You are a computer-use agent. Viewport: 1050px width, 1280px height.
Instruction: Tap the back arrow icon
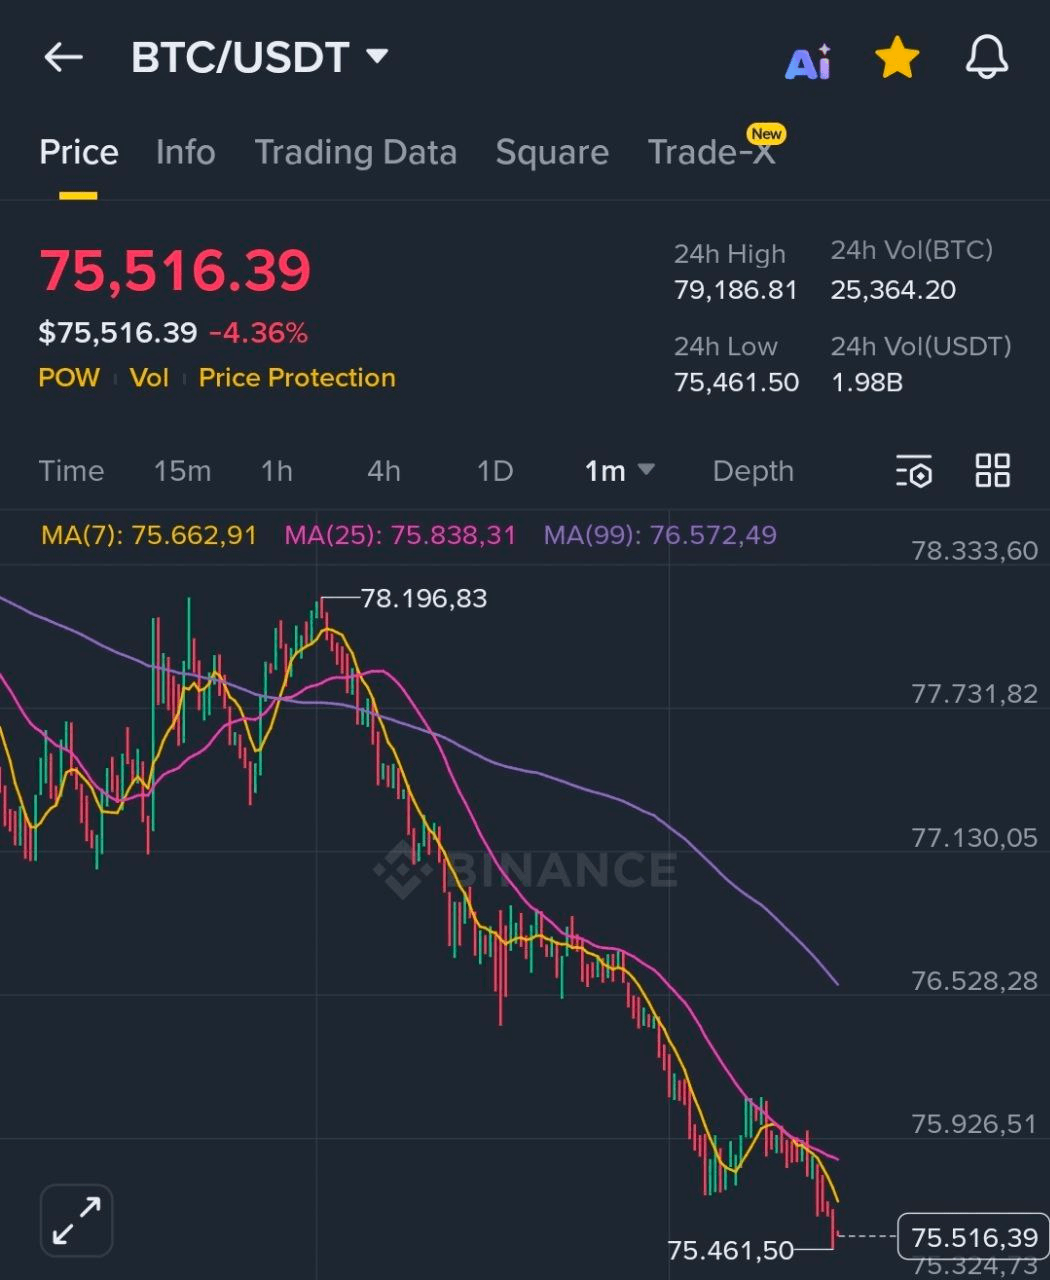pos(62,58)
